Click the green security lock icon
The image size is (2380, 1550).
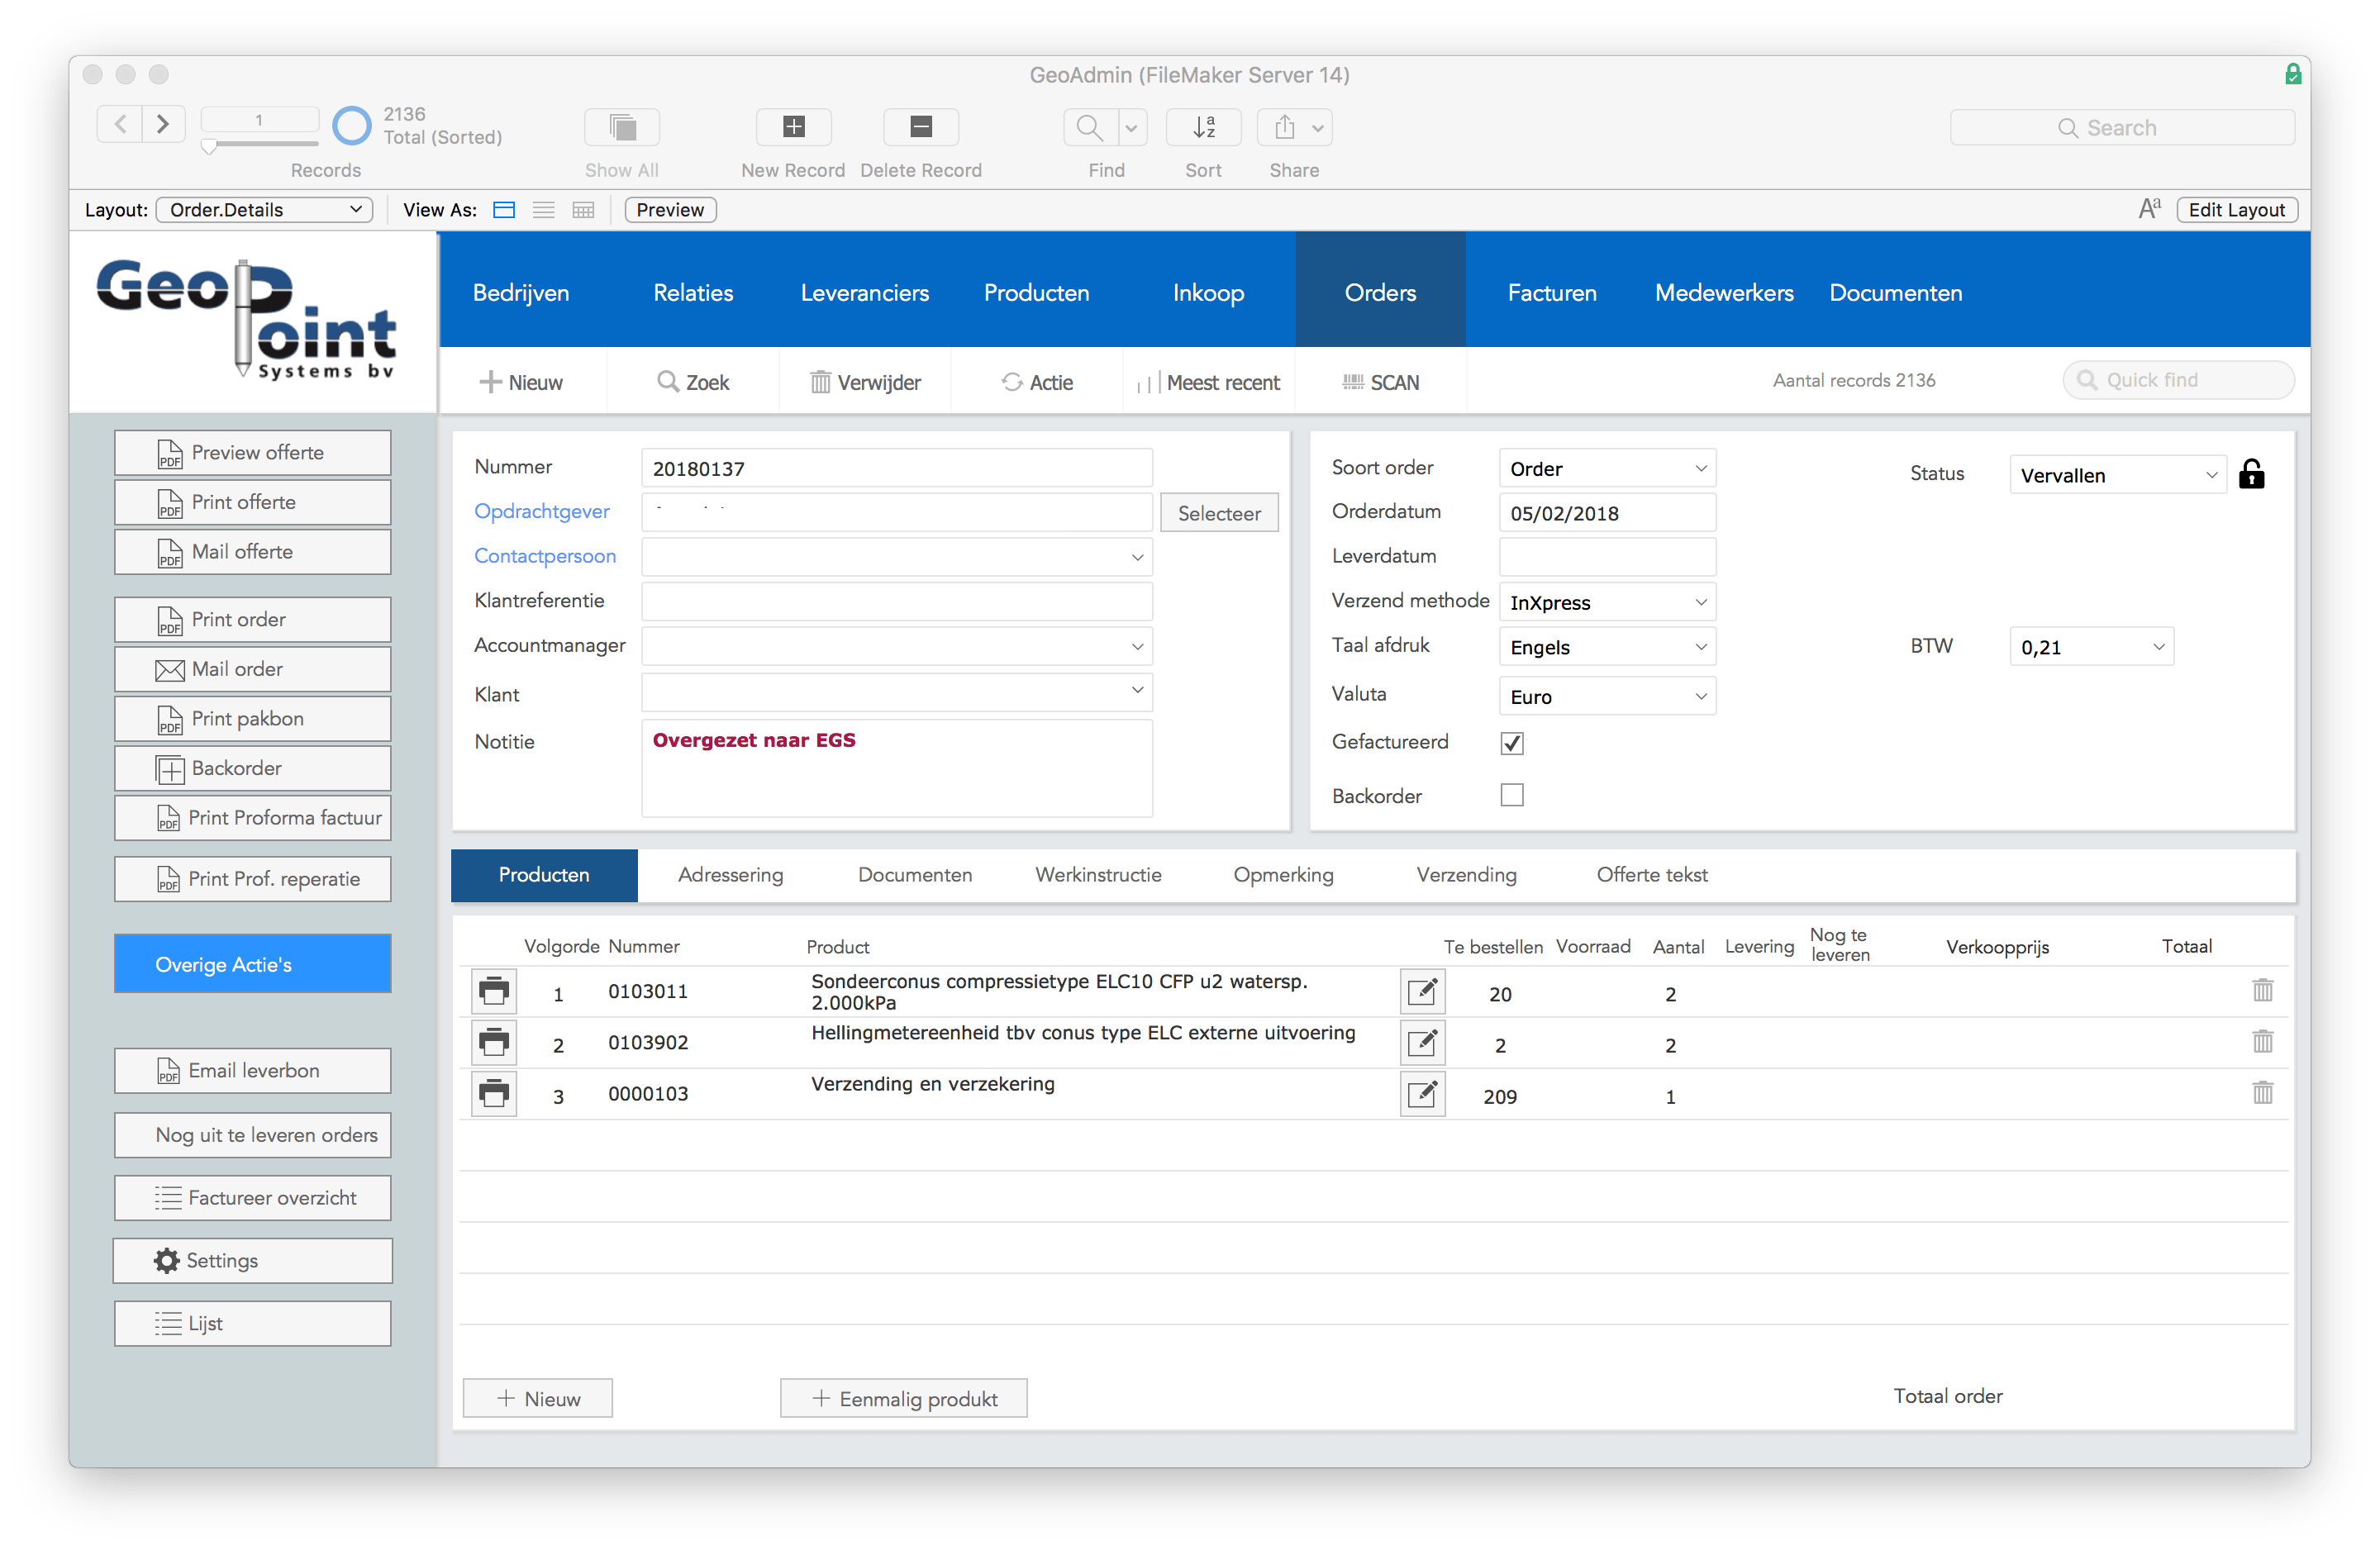[x=2293, y=74]
